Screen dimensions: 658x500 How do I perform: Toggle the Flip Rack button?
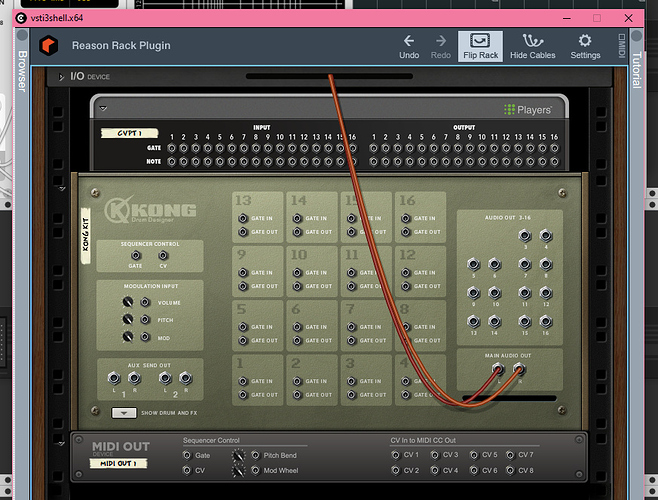click(x=480, y=47)
